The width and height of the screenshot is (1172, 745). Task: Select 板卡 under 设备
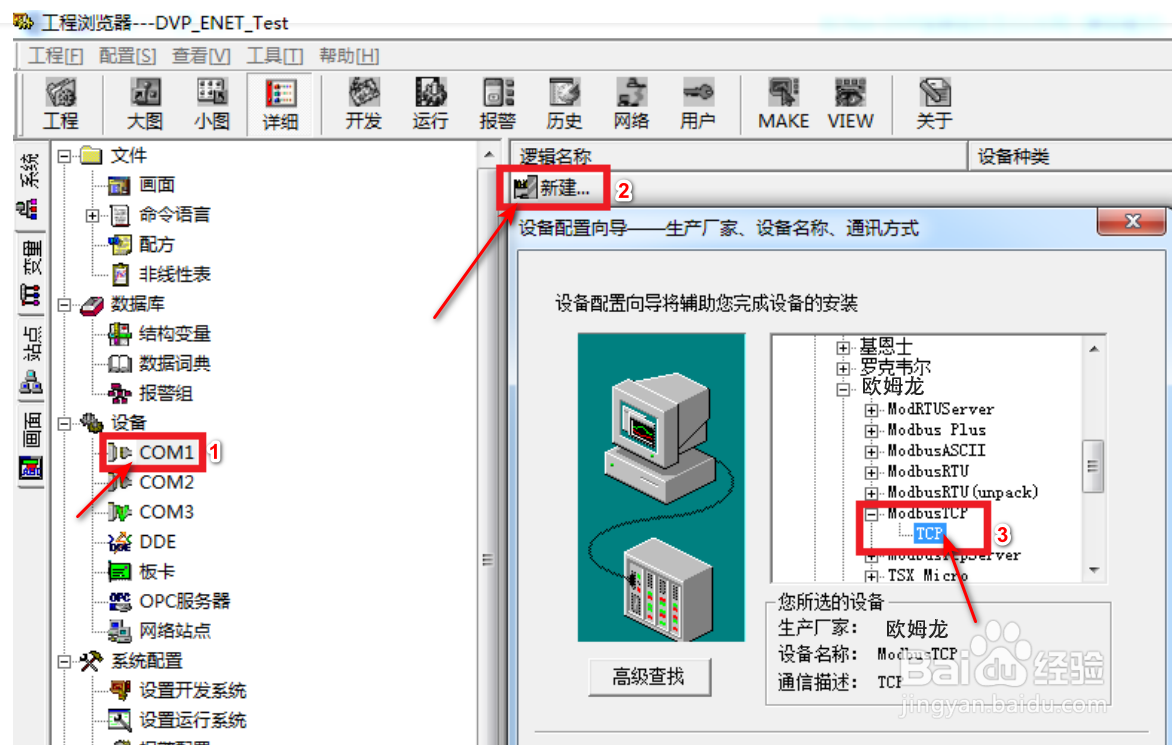[x=157, y=572]
